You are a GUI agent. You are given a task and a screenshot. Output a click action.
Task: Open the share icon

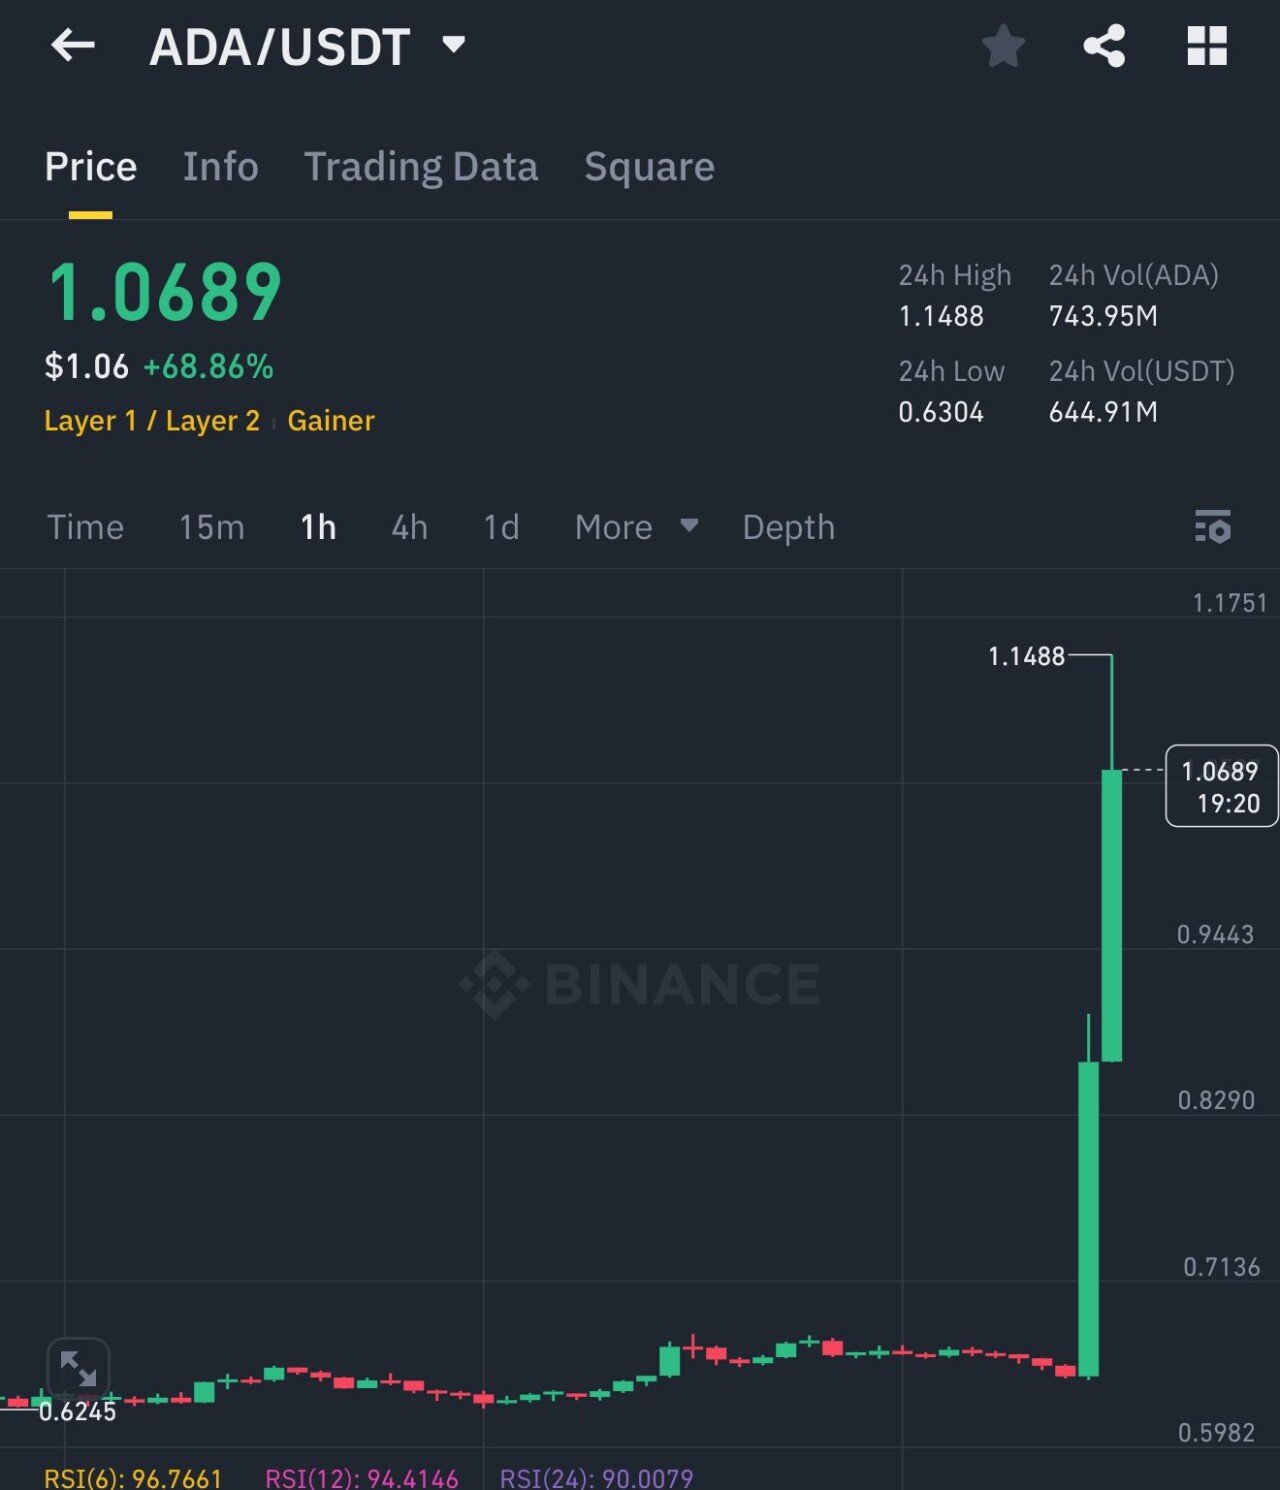coord(1104,46)
